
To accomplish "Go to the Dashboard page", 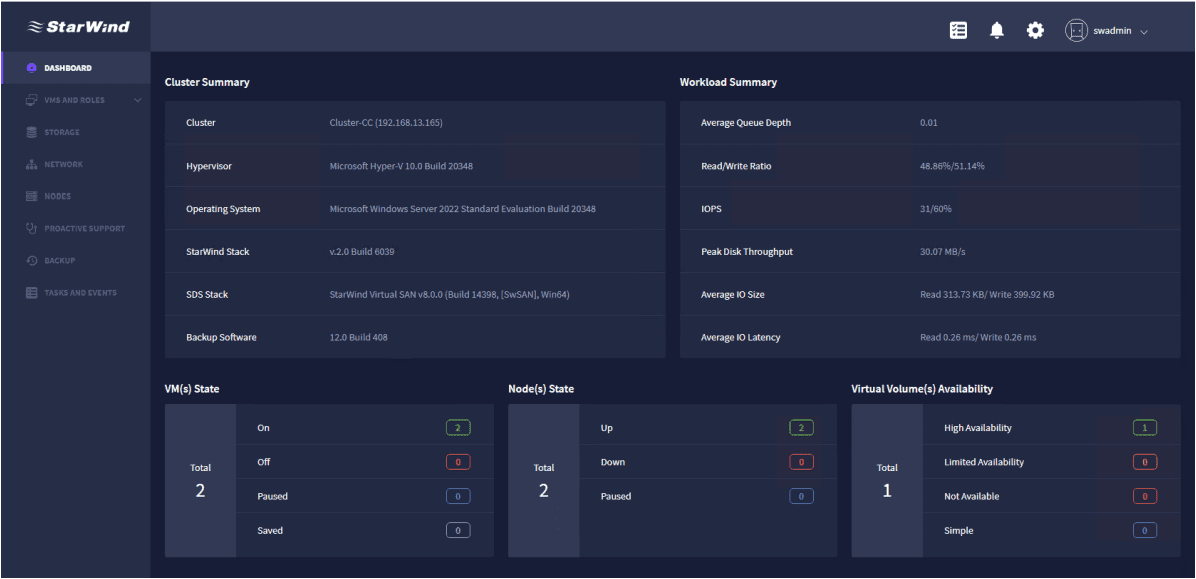I will pyautogui.click(x=76, y=68).
